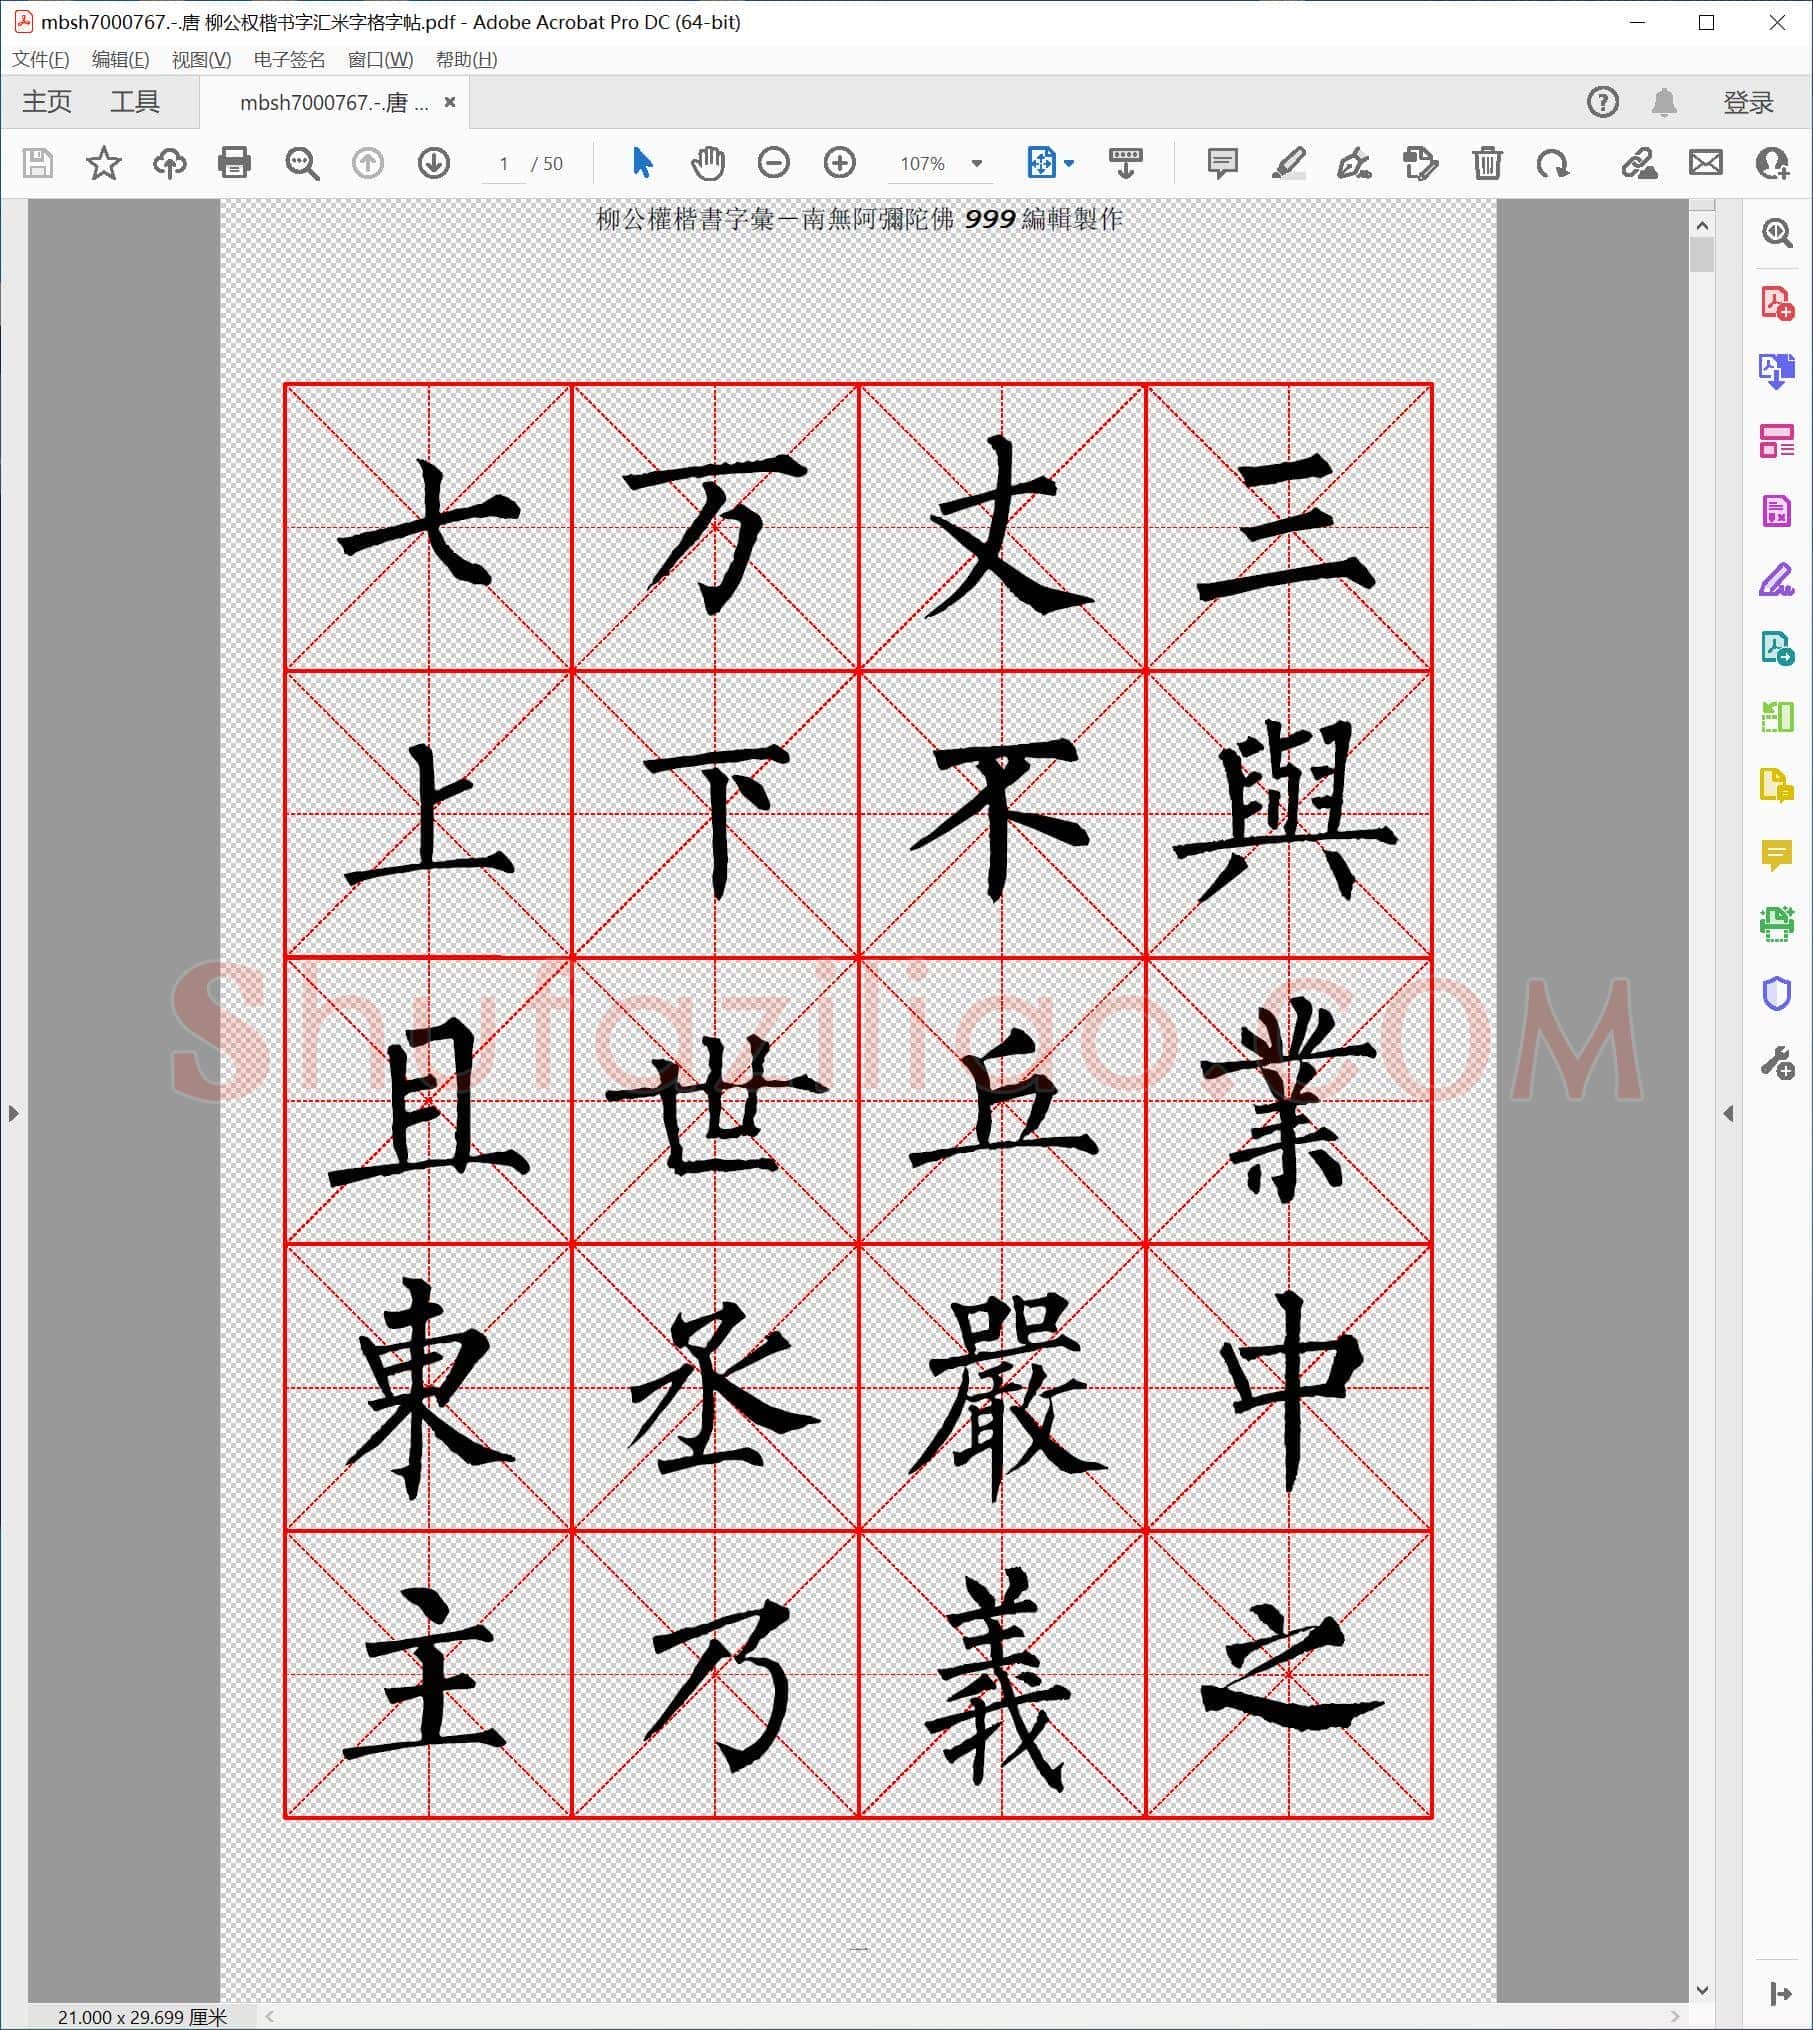Click the Save file icon
1813x2030 pixels.
point(38,163)
